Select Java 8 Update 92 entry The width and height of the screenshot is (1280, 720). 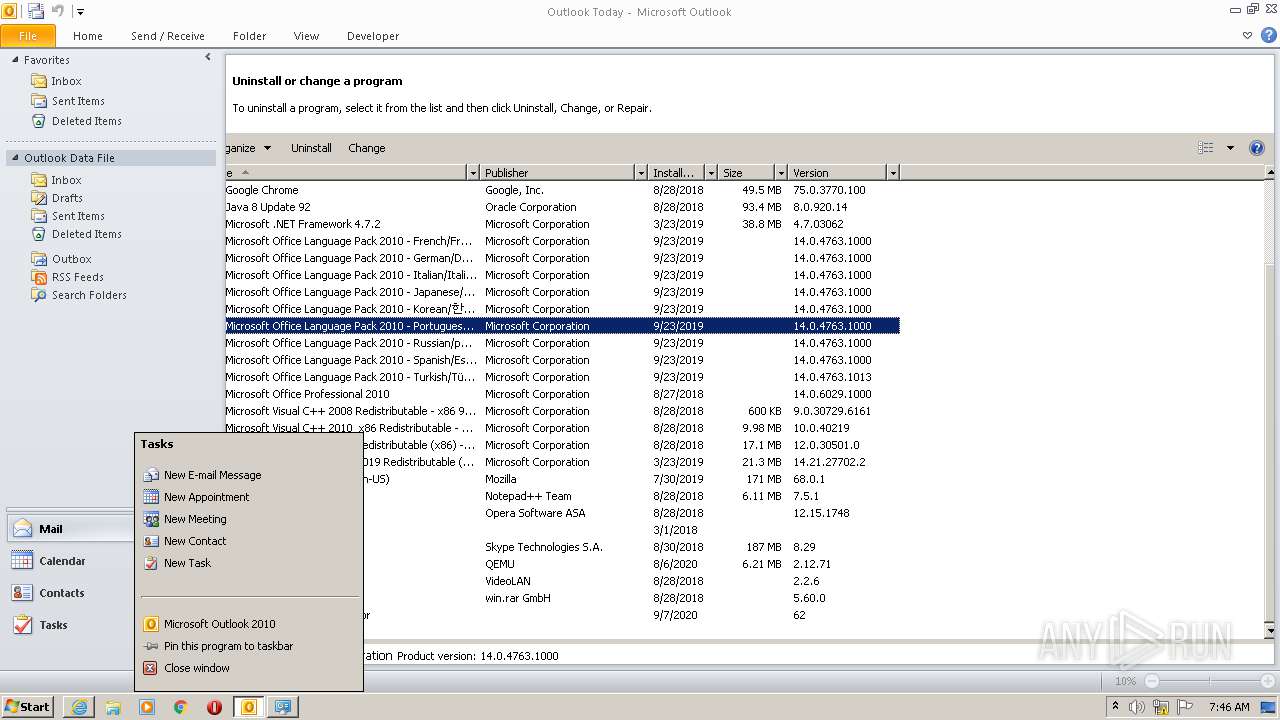click(562, 207)
